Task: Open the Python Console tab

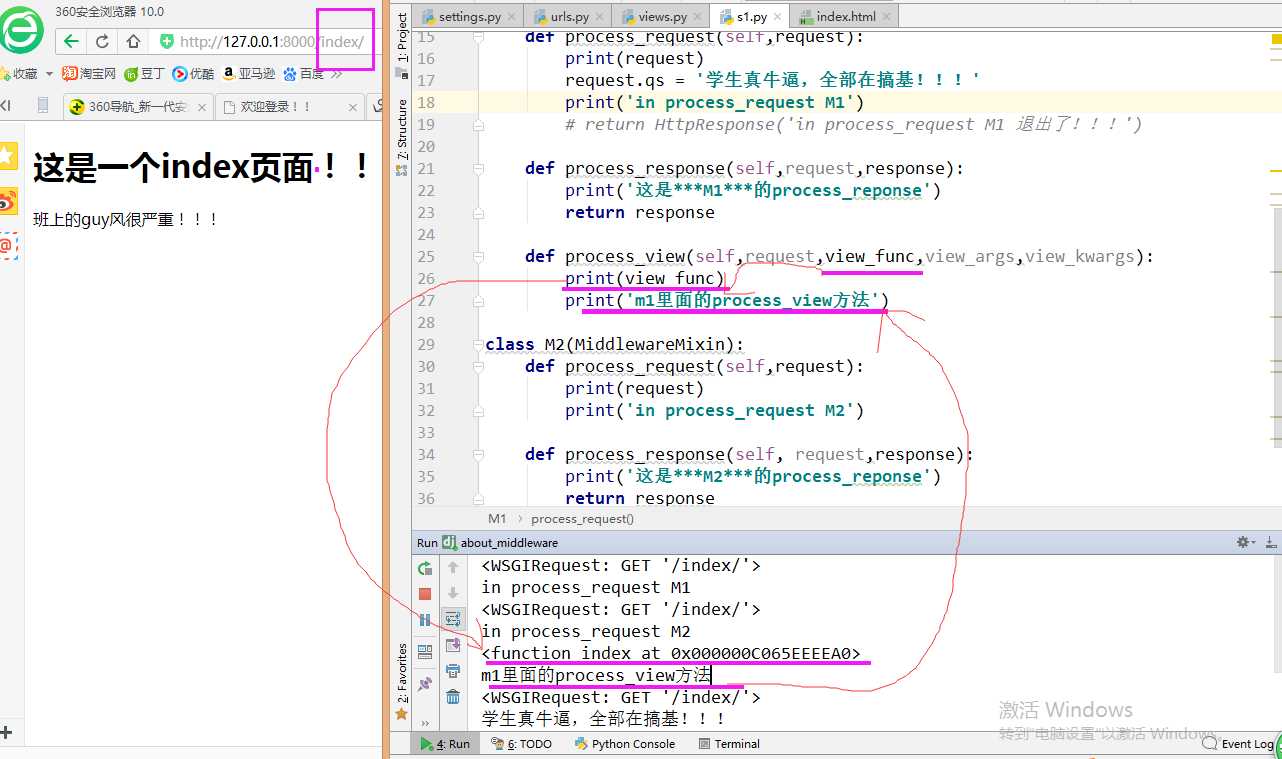Action: pos(624,744)
